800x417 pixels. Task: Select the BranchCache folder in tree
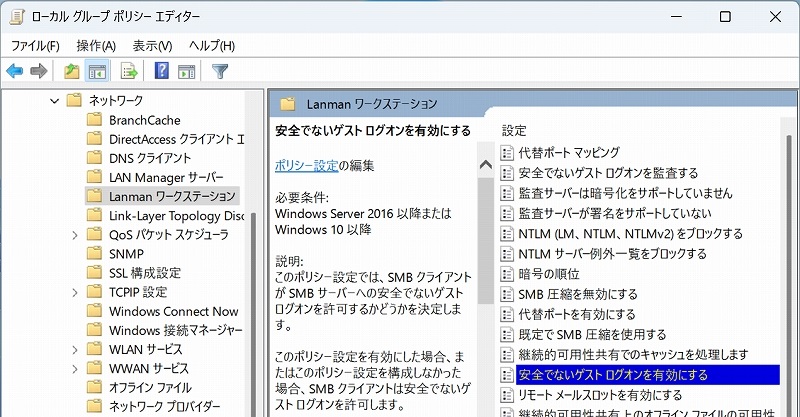(x=144, y=120)
